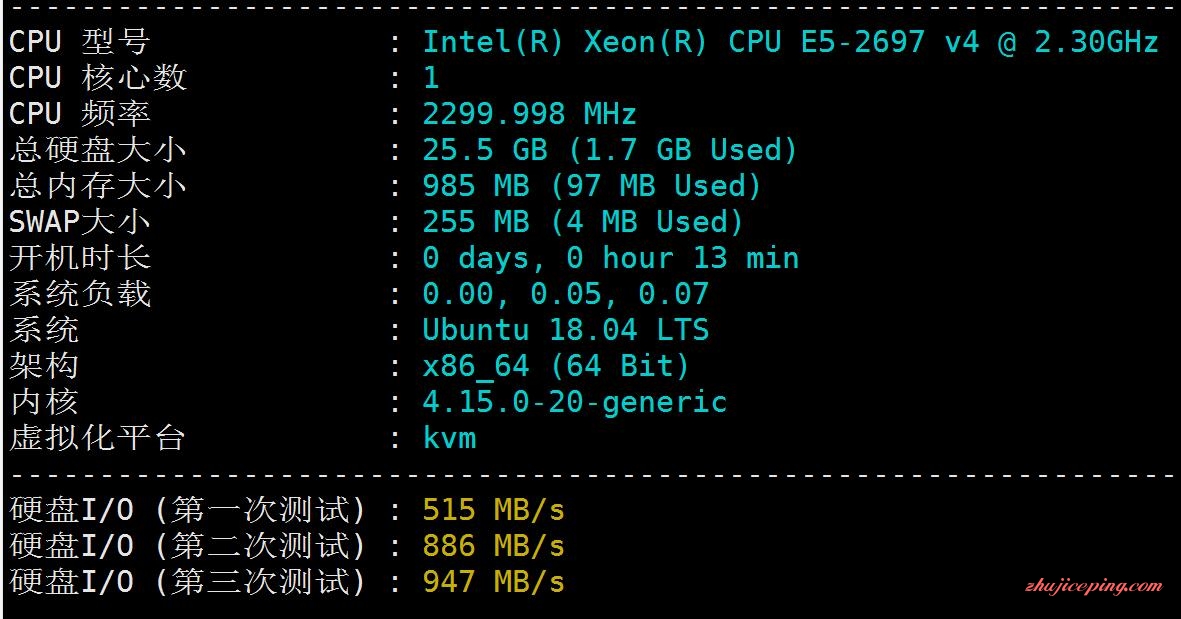
Task: Click the SWAP大小 label
Action: coord(79,222)
